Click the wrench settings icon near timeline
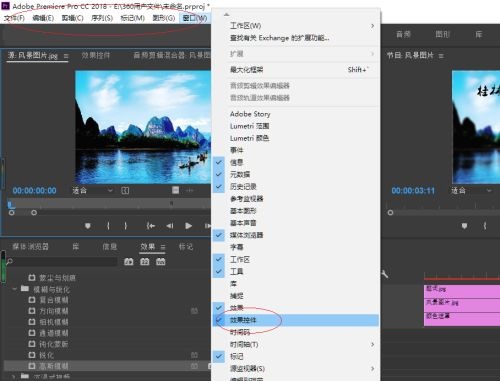The height and width of the screenshot is (381, 500). point(385,274)
